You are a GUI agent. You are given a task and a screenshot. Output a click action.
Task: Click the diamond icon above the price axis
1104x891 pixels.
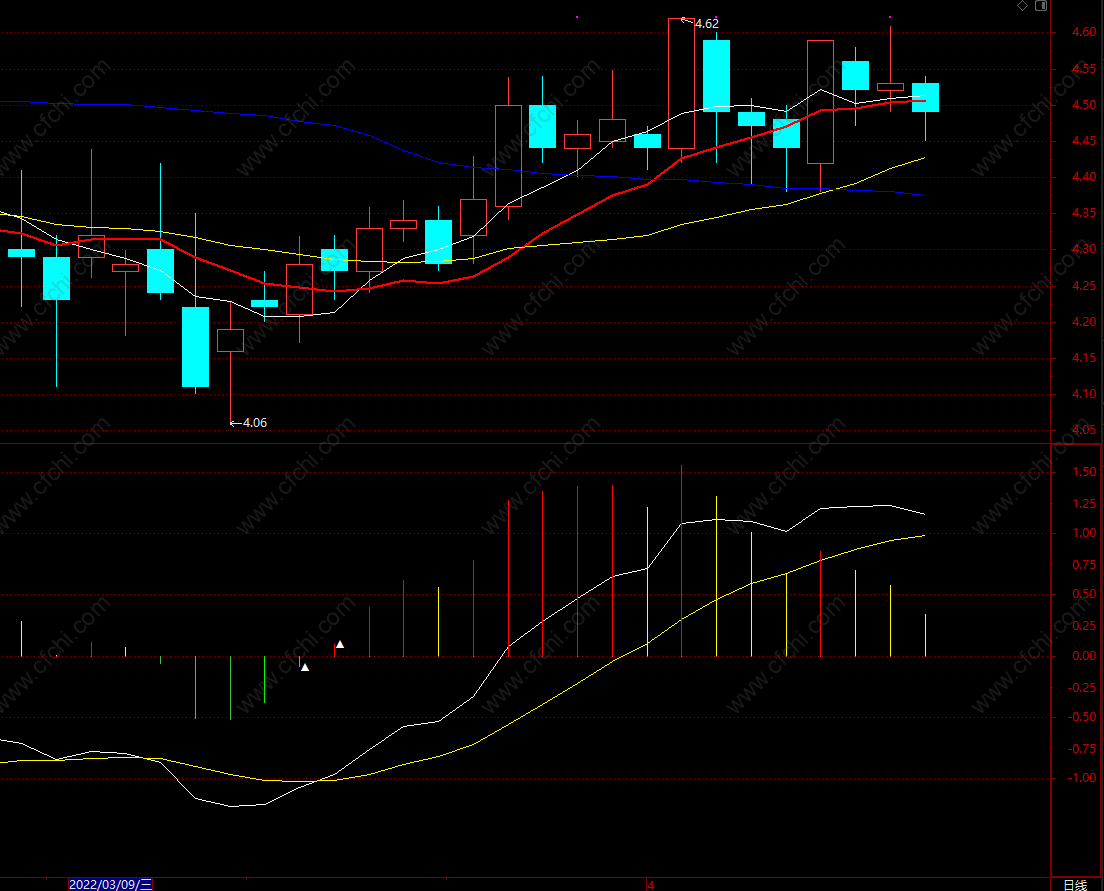click(x=1022, y=6)
